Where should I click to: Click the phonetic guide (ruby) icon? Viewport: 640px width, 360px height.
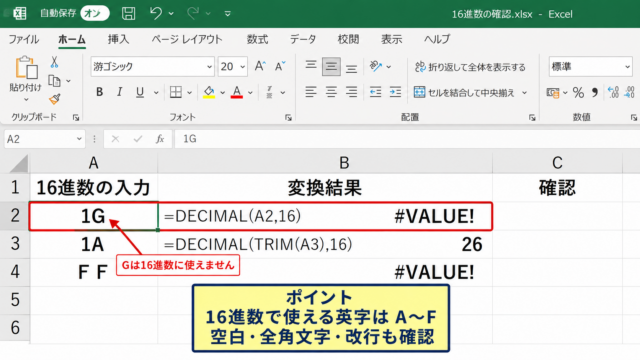(x=269, y=92)
